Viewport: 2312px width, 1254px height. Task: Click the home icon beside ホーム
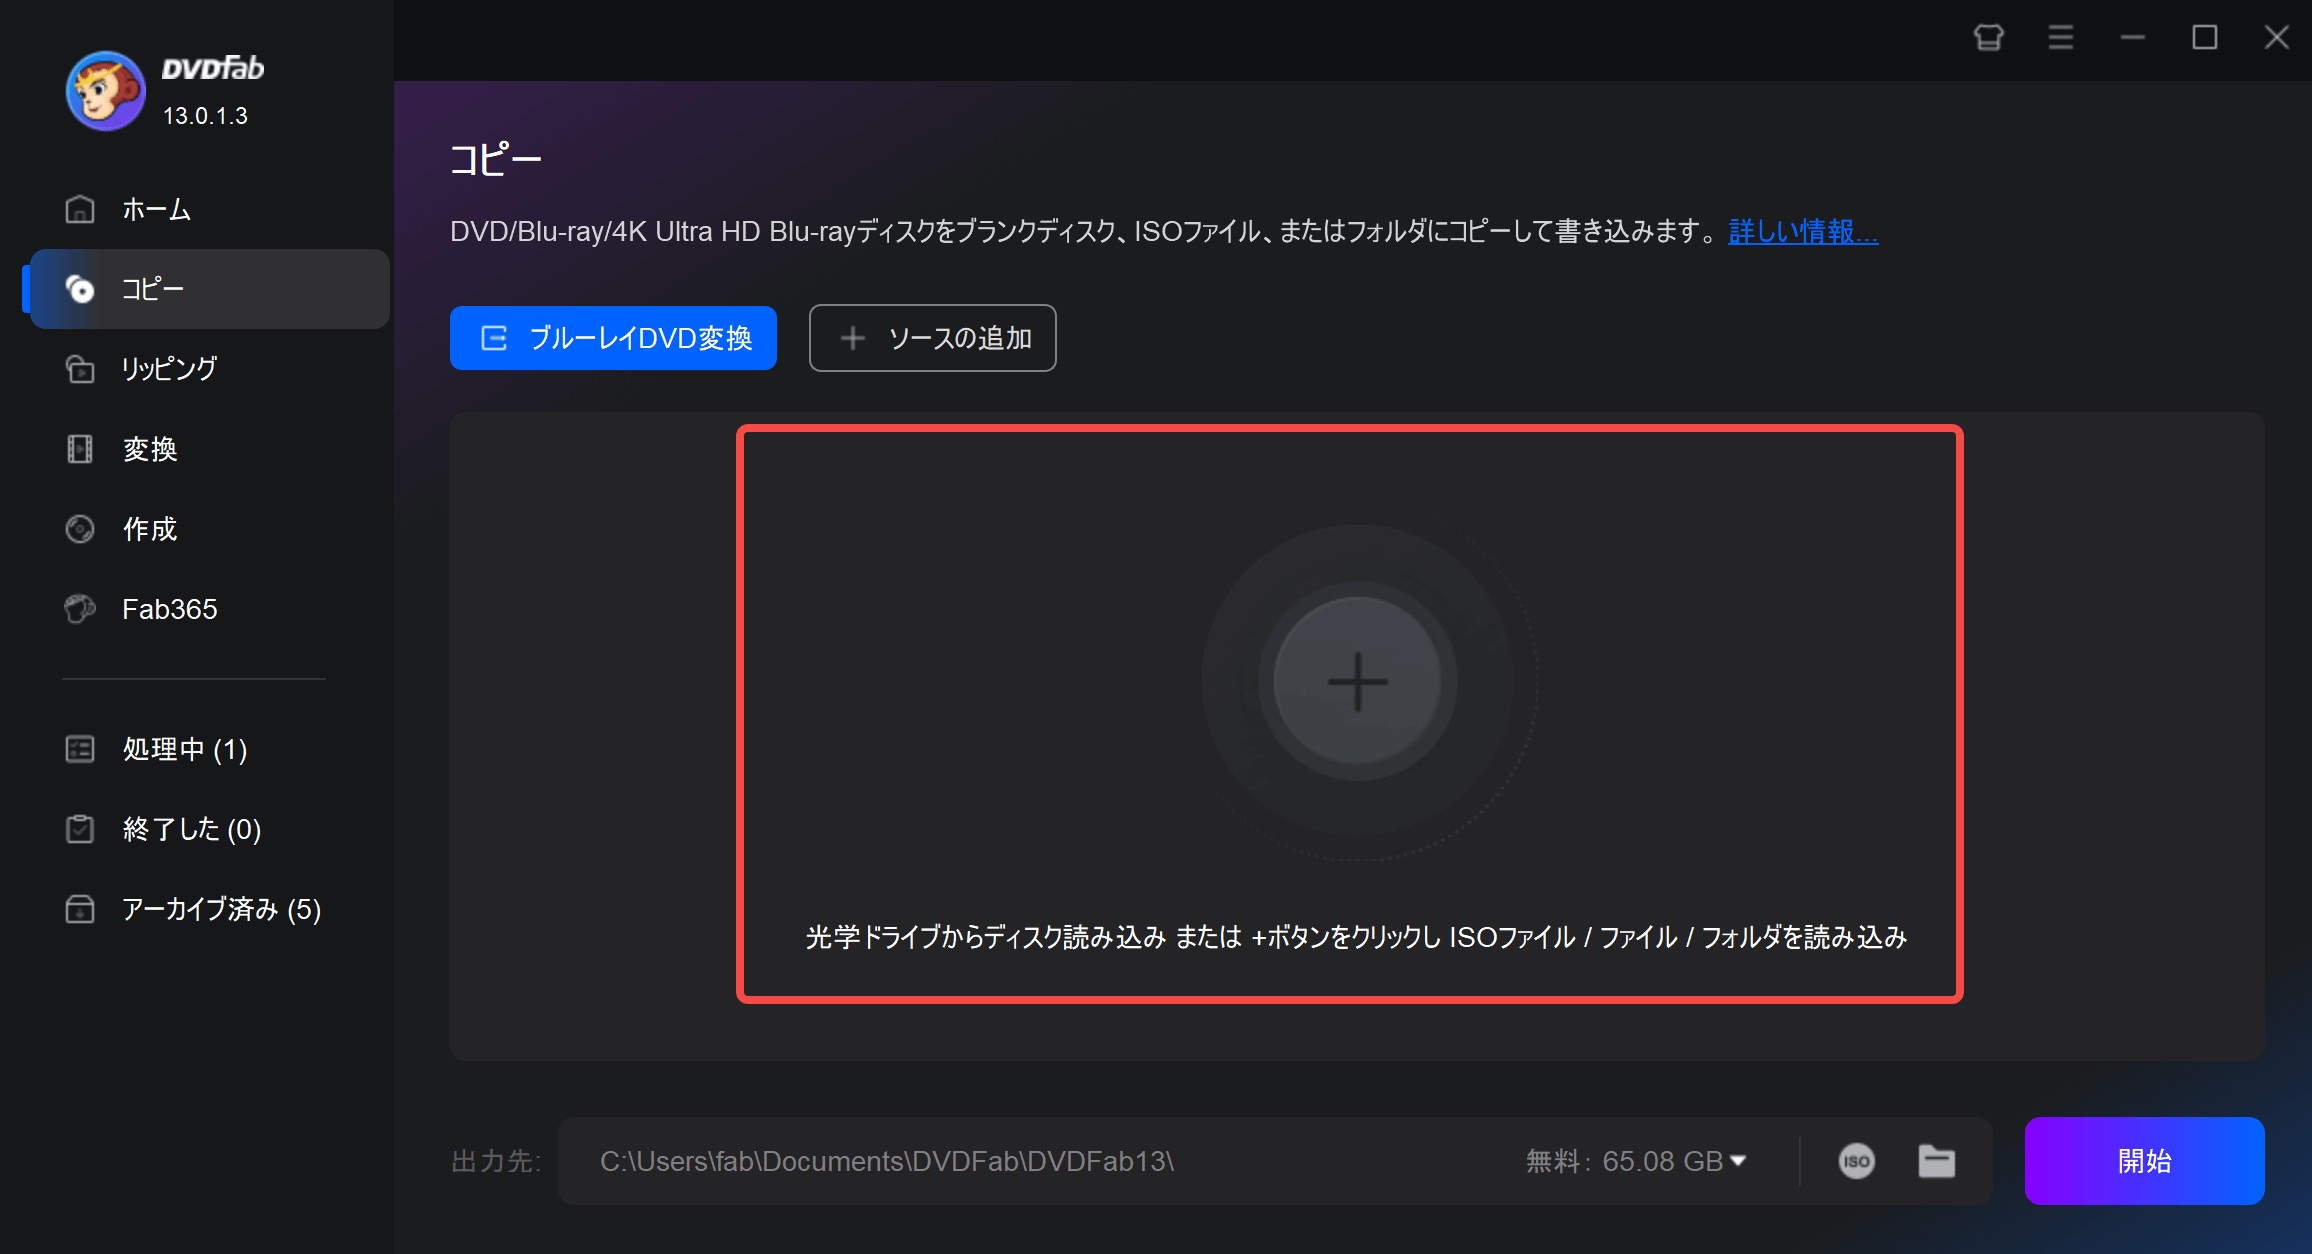coord(80,209)
